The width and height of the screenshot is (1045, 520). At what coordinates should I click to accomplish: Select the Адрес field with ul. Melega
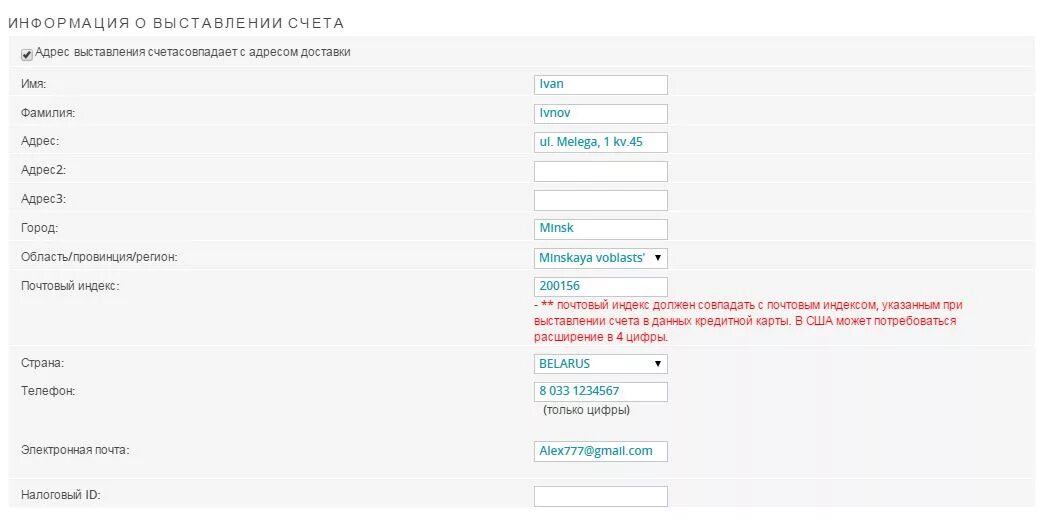[x=600, y=142]
